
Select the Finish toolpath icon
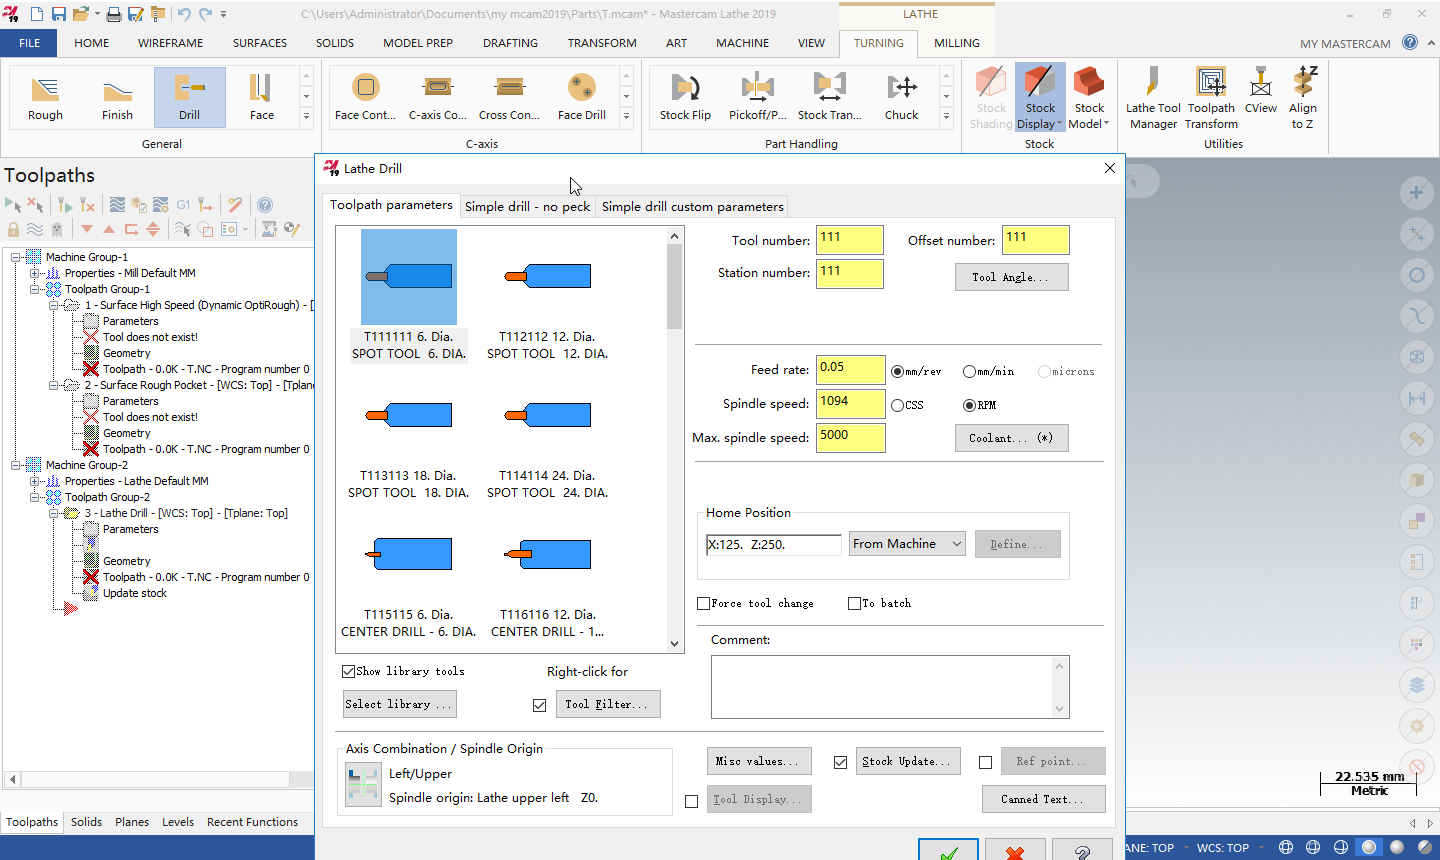coord(117,97)
